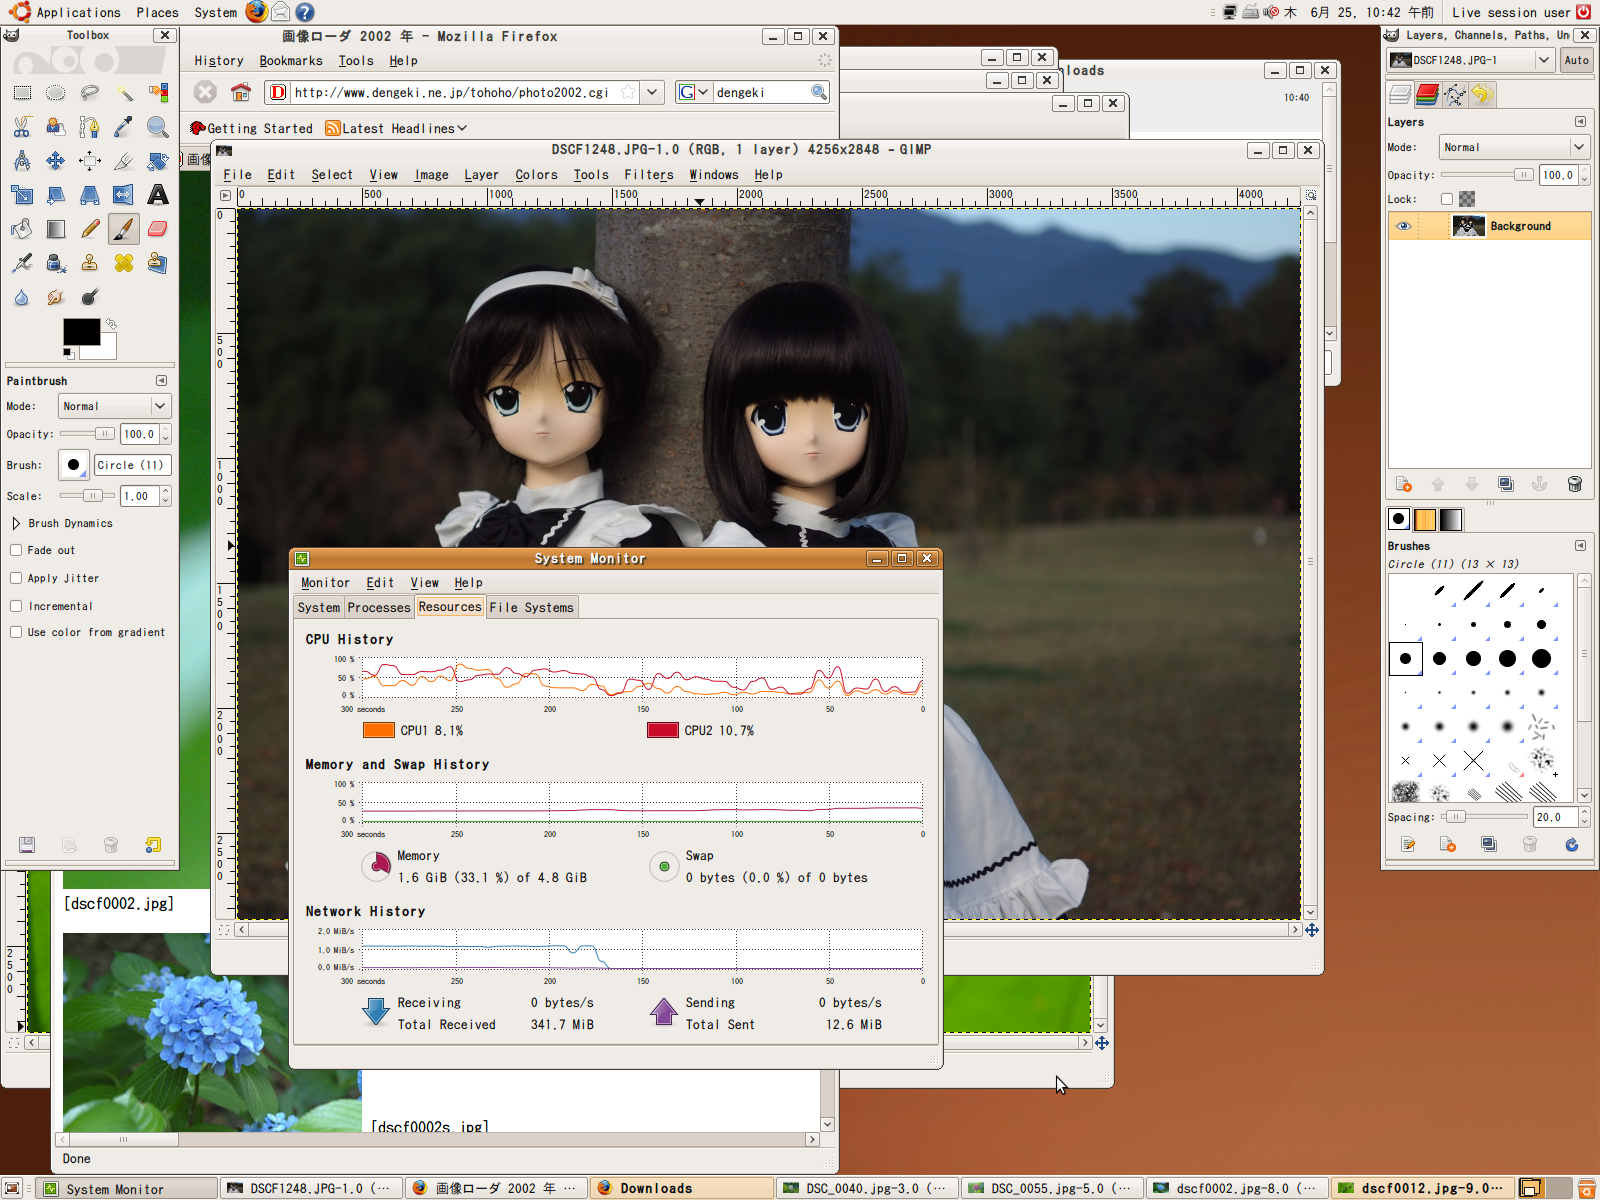This screenshot has height=1200, width=1600.
Task: Choose the Move tool in Toolbox
Action: point(56,161)
